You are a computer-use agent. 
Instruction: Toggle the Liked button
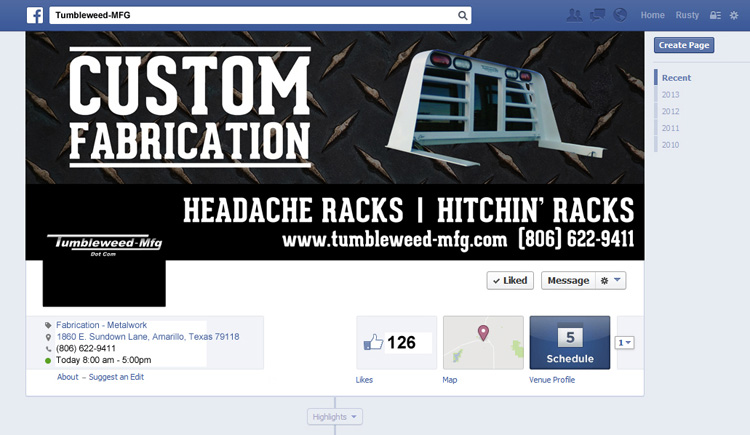point(510,281)
